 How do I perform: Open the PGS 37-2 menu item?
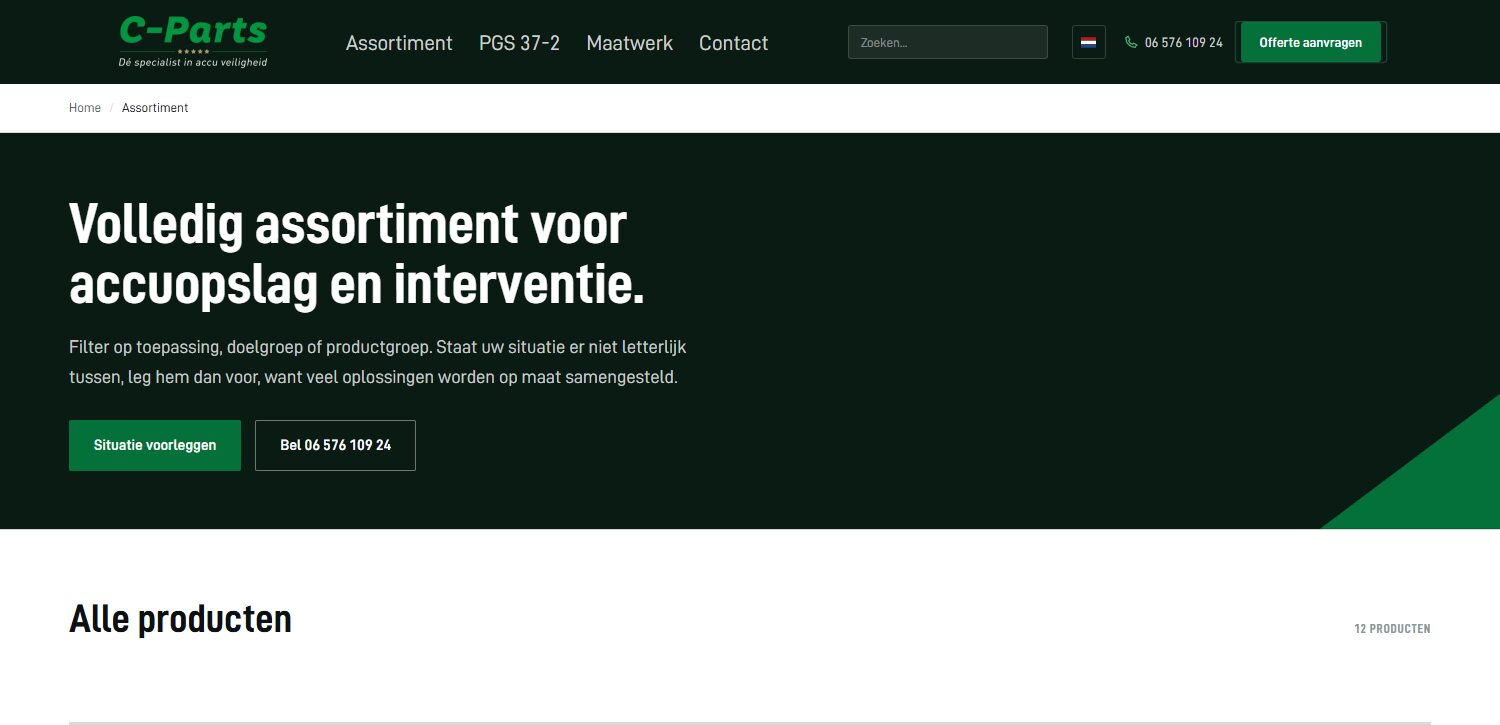[519, 43]
